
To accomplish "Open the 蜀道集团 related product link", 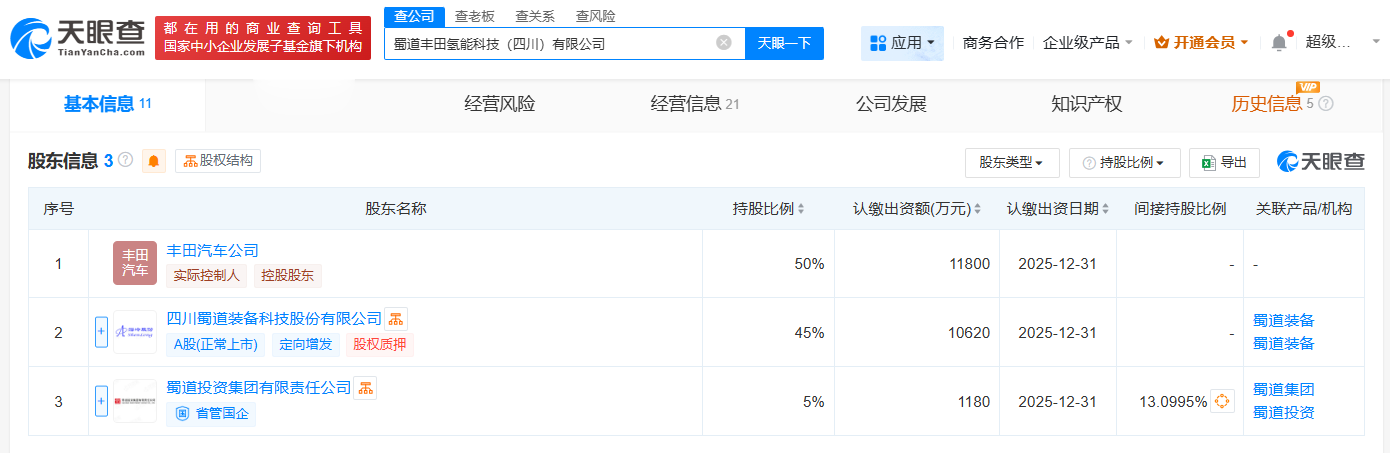I will point(1284,390).
